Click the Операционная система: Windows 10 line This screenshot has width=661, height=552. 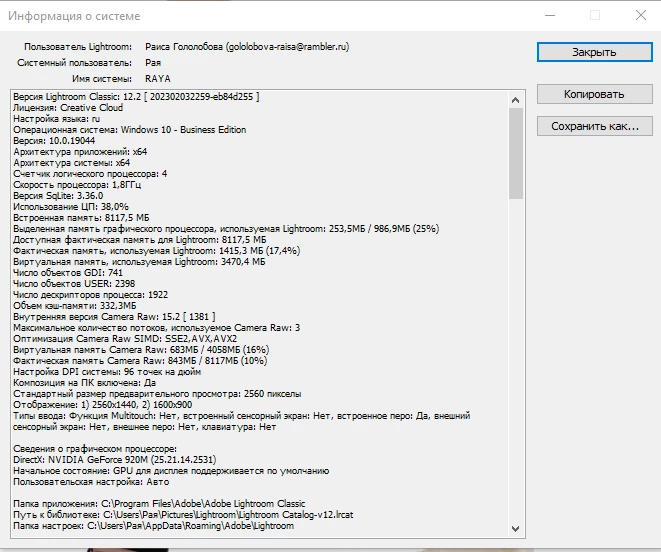[x=129, y=129]
